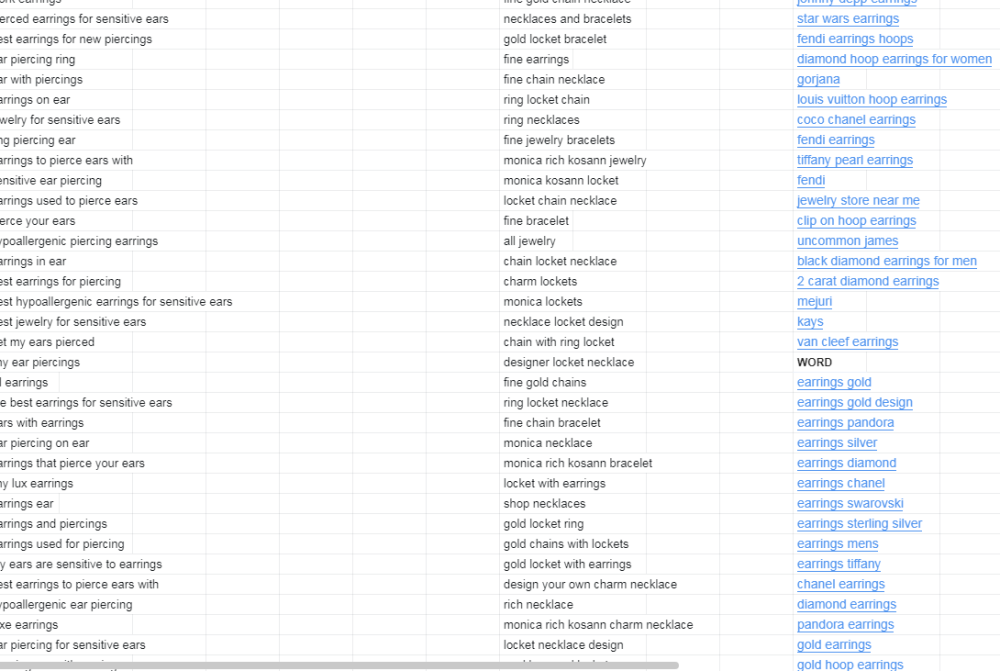Select the "monica rich kosann jewelry" cell
This screenshot has width=1000, height=671.
pyautogui.click(x=575, y=160)
